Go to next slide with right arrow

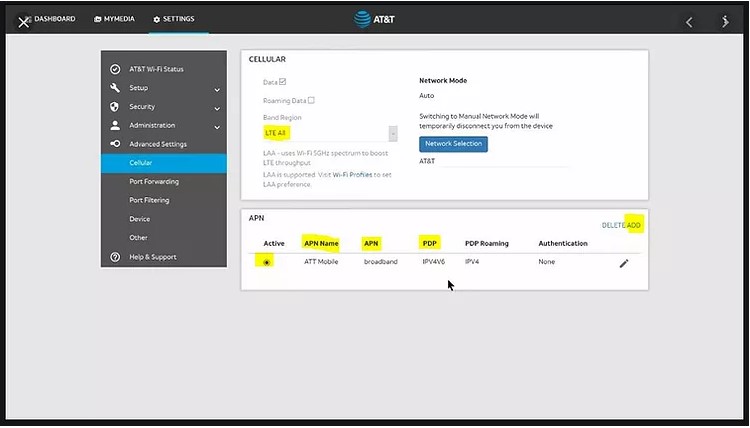tap(725, 22)
